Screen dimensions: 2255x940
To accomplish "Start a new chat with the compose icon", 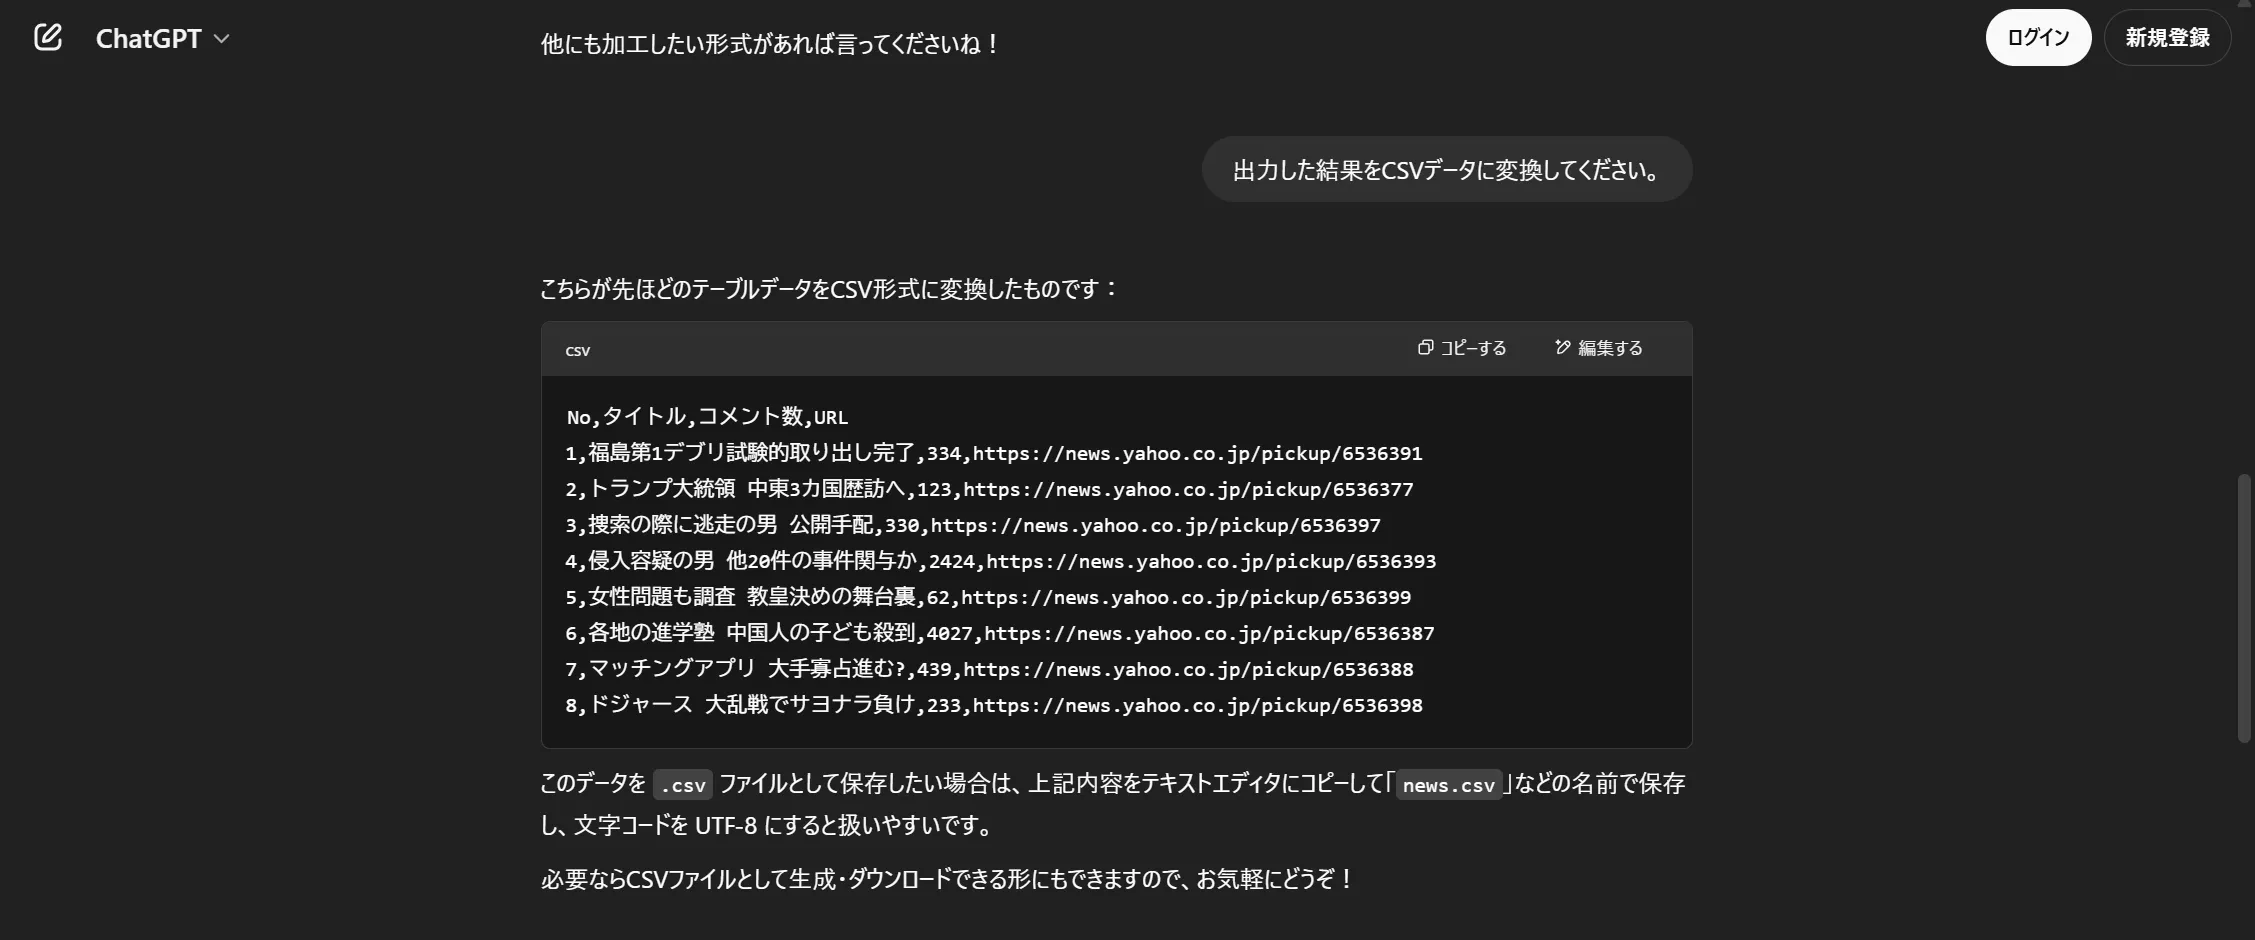I will pos(47,38).
